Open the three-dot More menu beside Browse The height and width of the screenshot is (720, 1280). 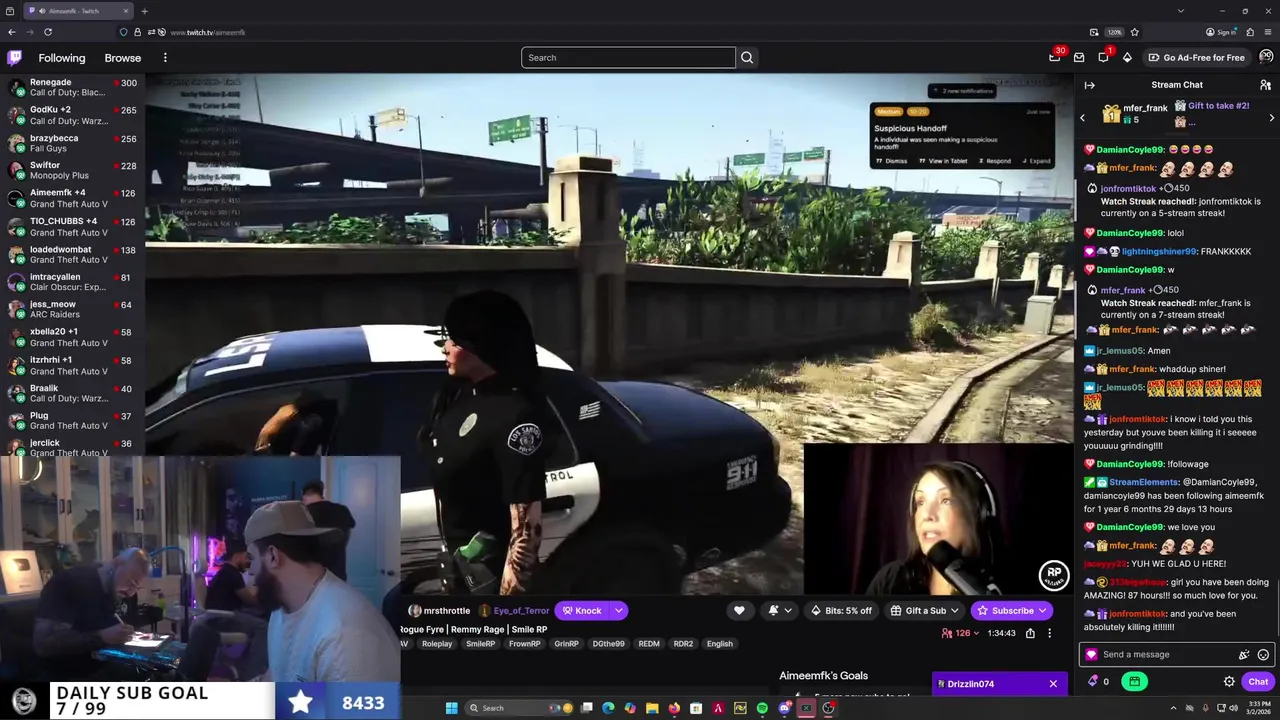coord(165,58)
